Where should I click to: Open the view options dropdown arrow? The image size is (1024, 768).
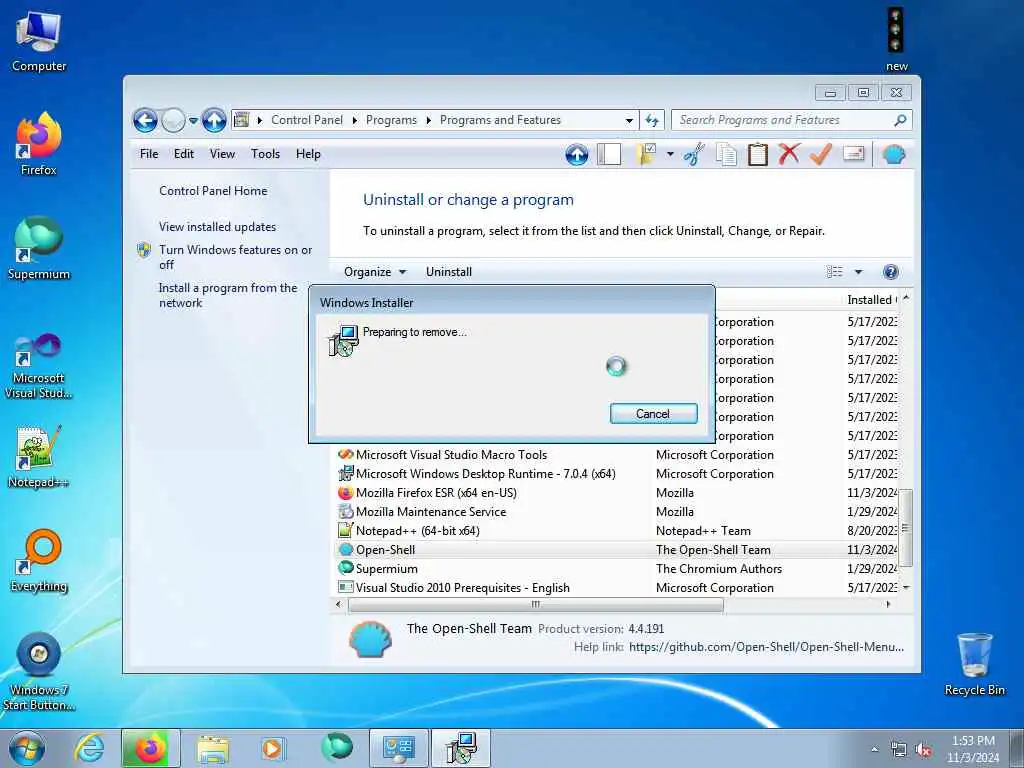[858, 272]
